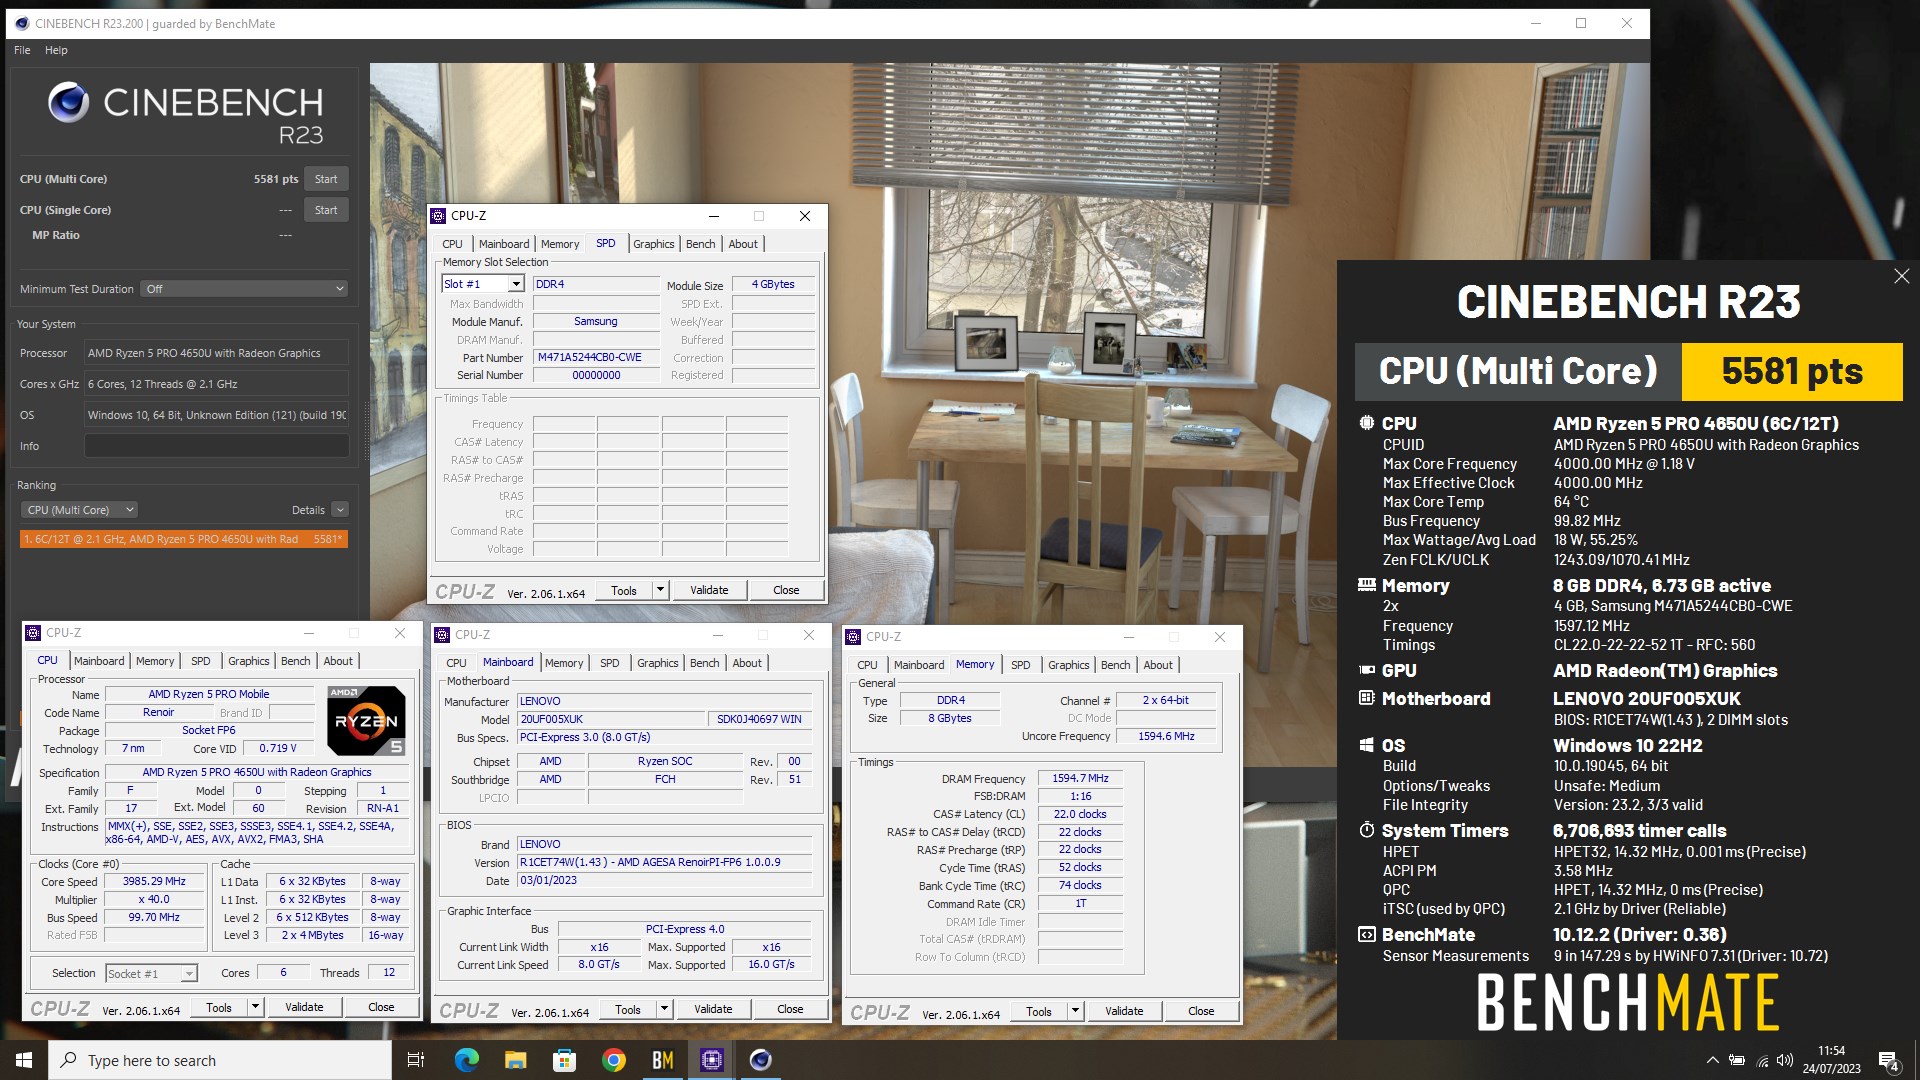Open Task View from the taskbar
This screenshot has width=1920, height=1080.
(x=416, y=1060)
